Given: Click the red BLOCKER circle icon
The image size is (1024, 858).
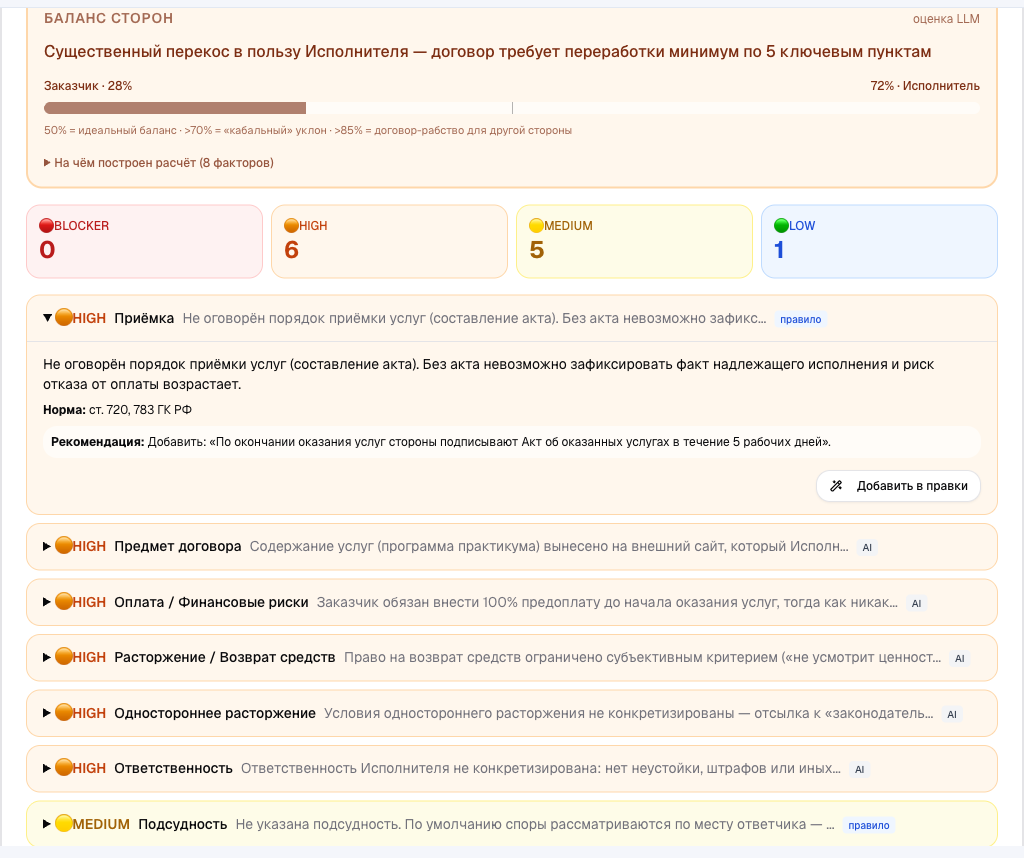Looking at the screenshot, I should tap(46, 226).
